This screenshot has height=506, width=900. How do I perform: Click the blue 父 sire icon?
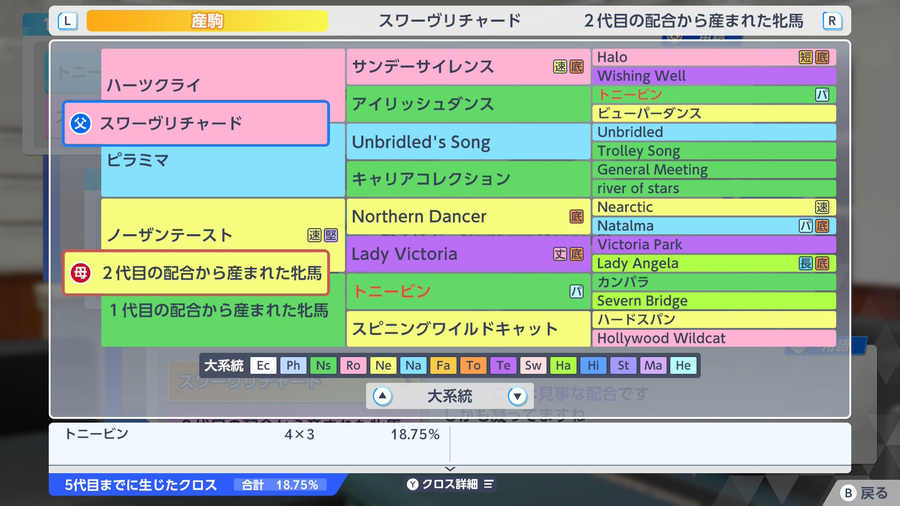[80, 123]
